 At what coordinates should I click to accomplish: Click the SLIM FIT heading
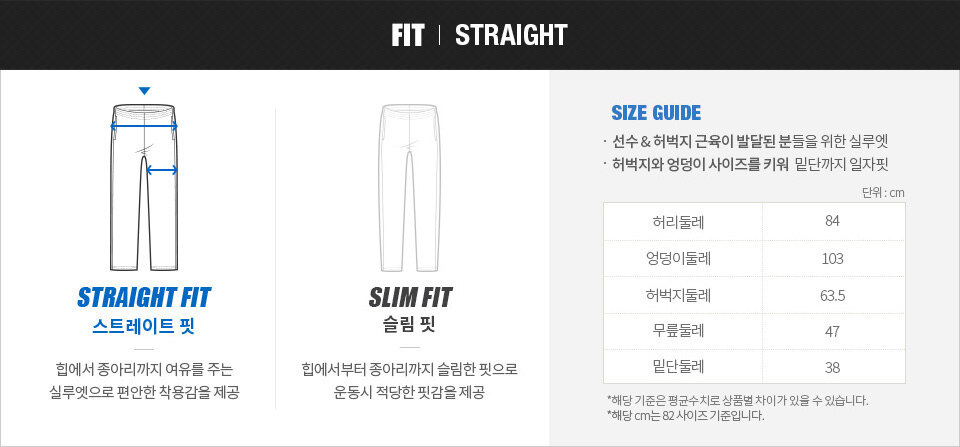(410, 298)
